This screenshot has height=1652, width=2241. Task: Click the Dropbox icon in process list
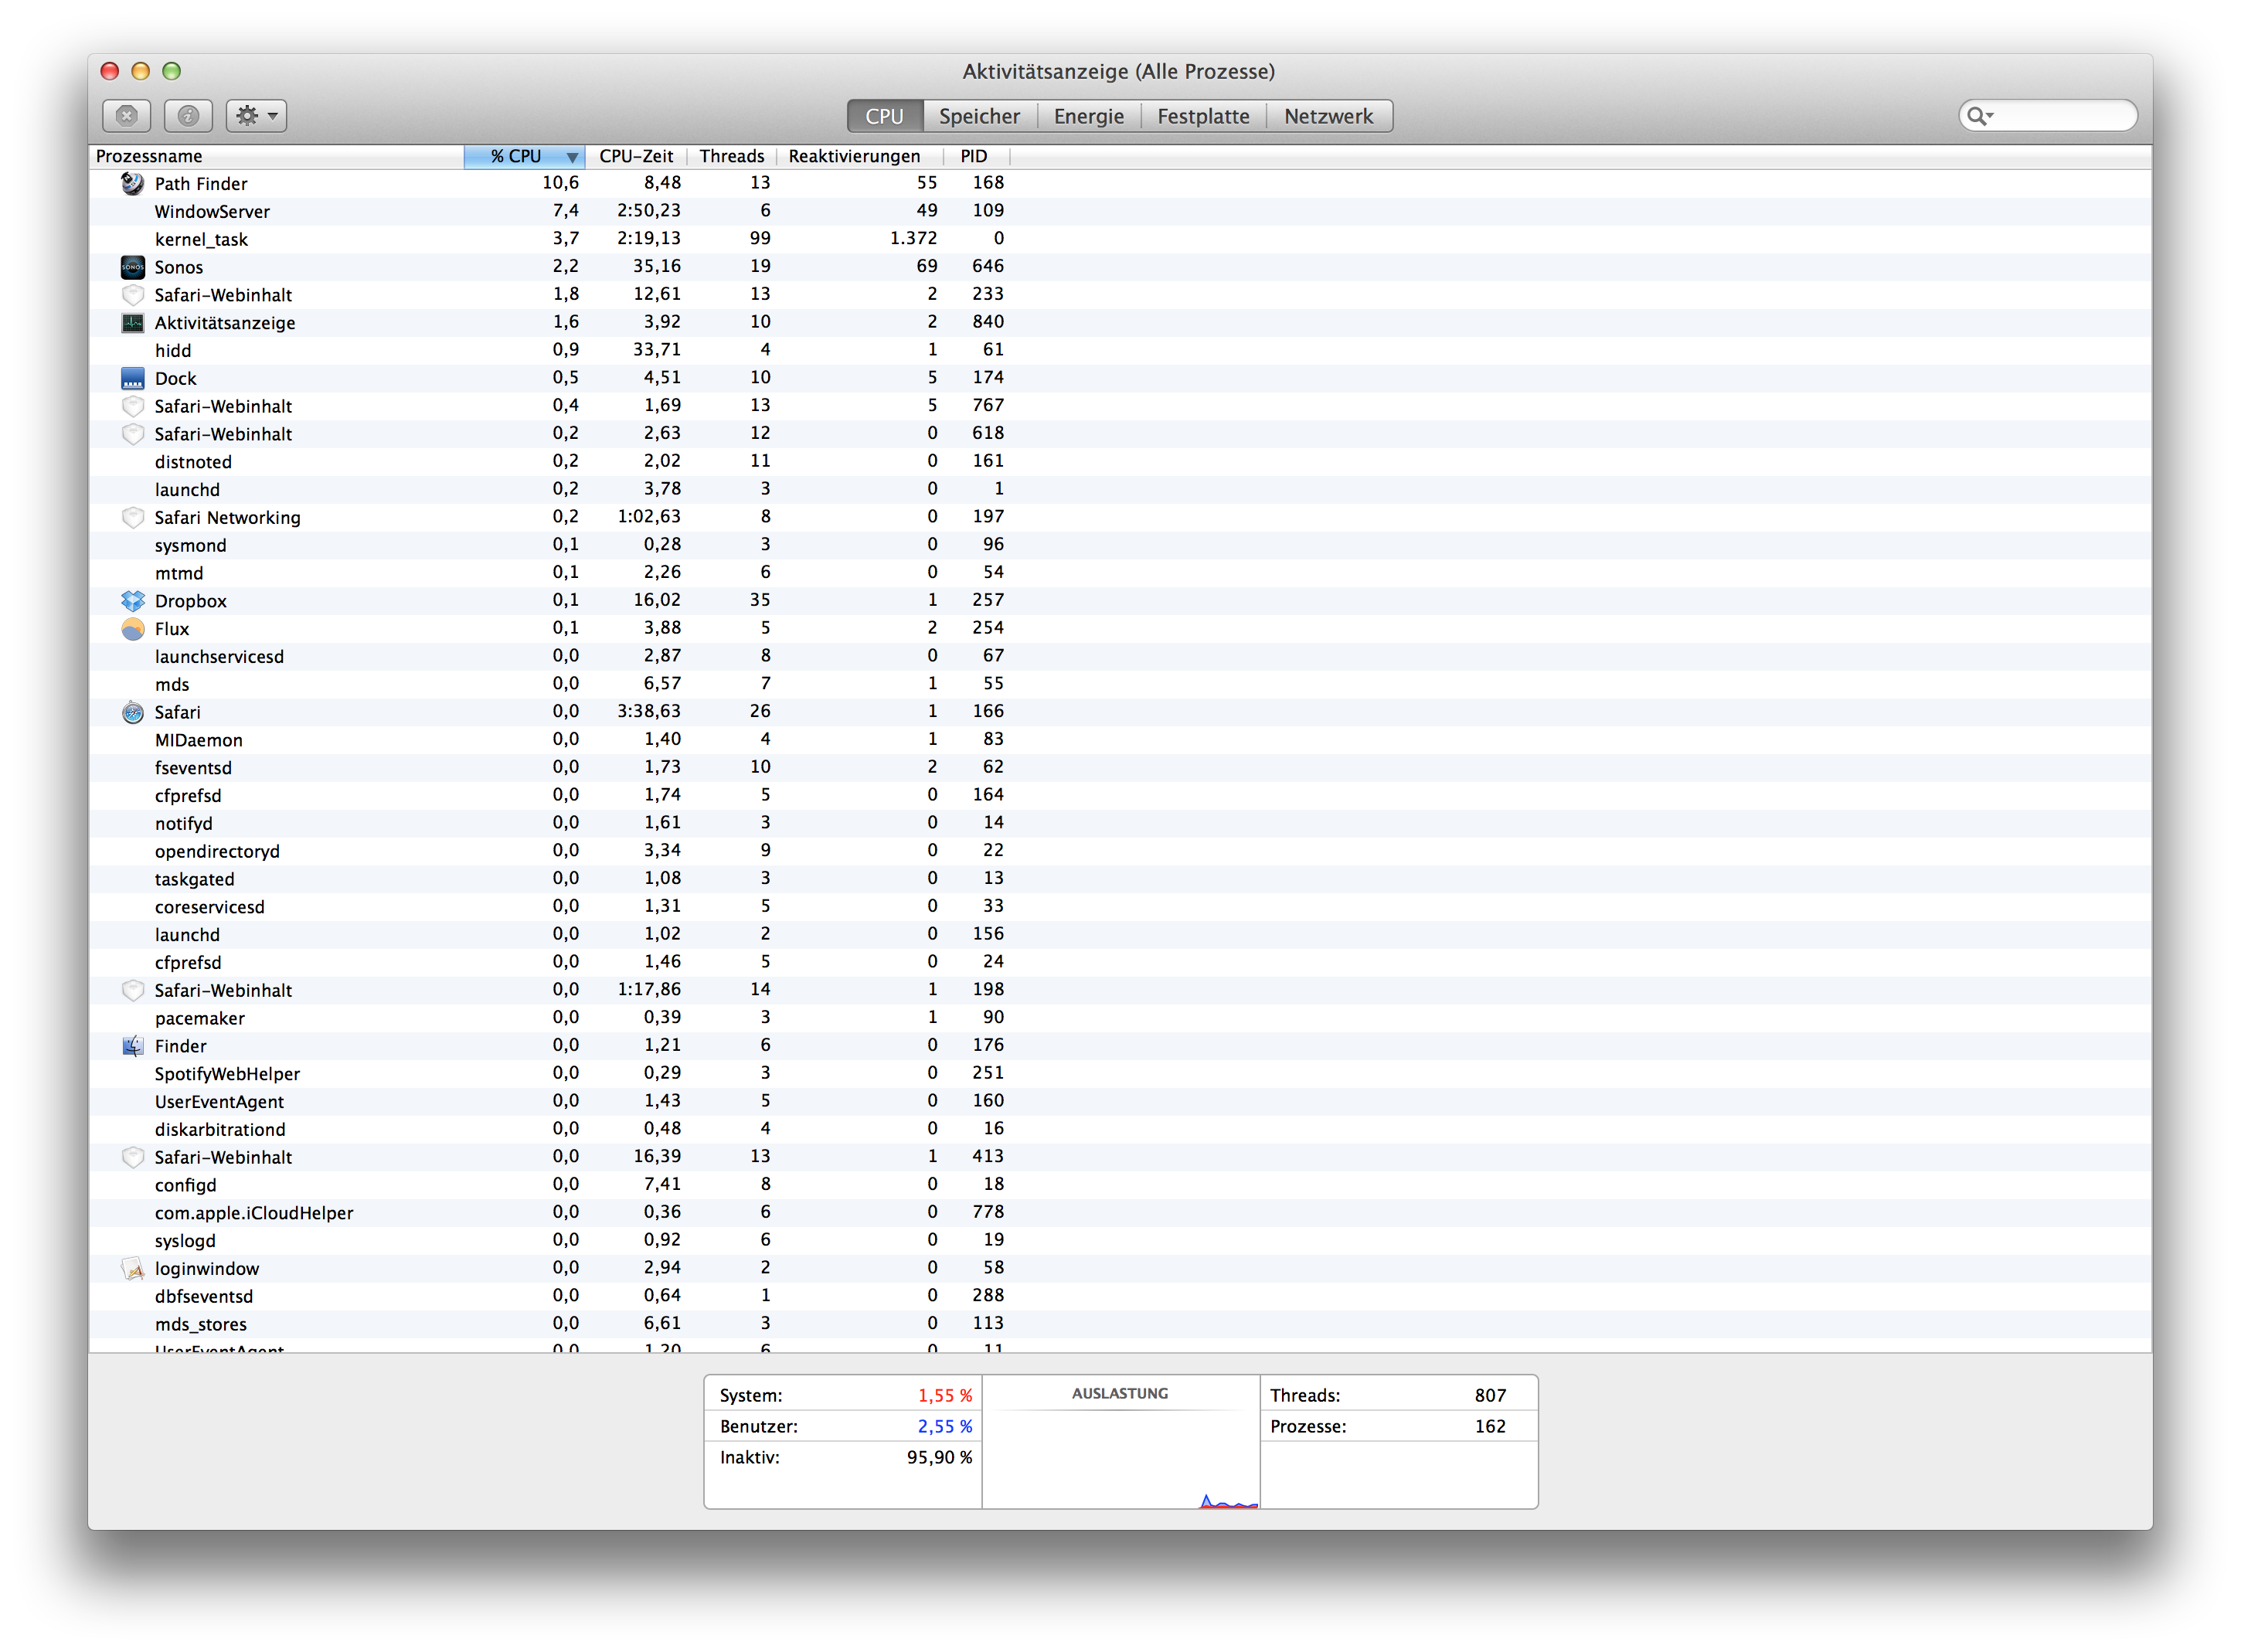coord(132,601)
